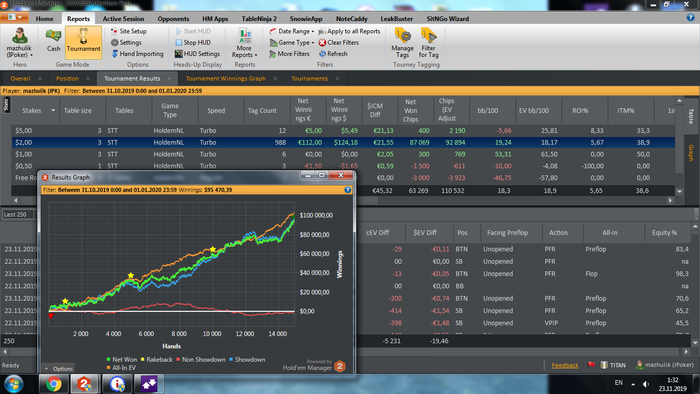Click the ribbon help icon
The width and height of the screenshot is (700, 394).
pos(691,18)
